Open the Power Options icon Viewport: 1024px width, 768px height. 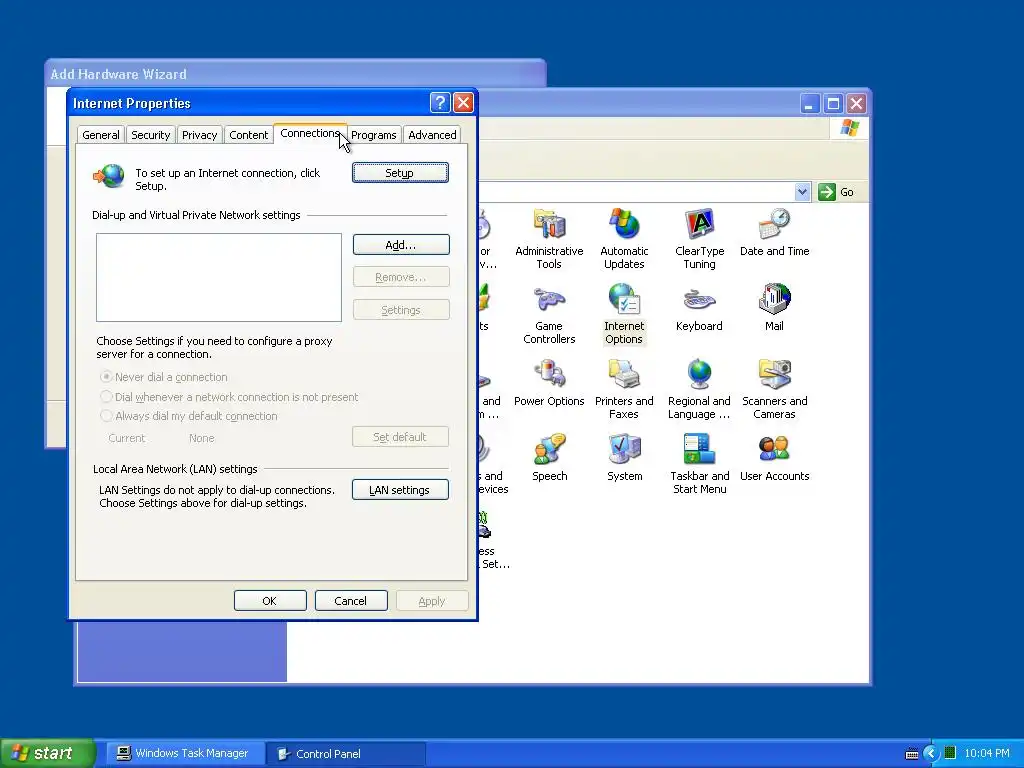[549, 383]
